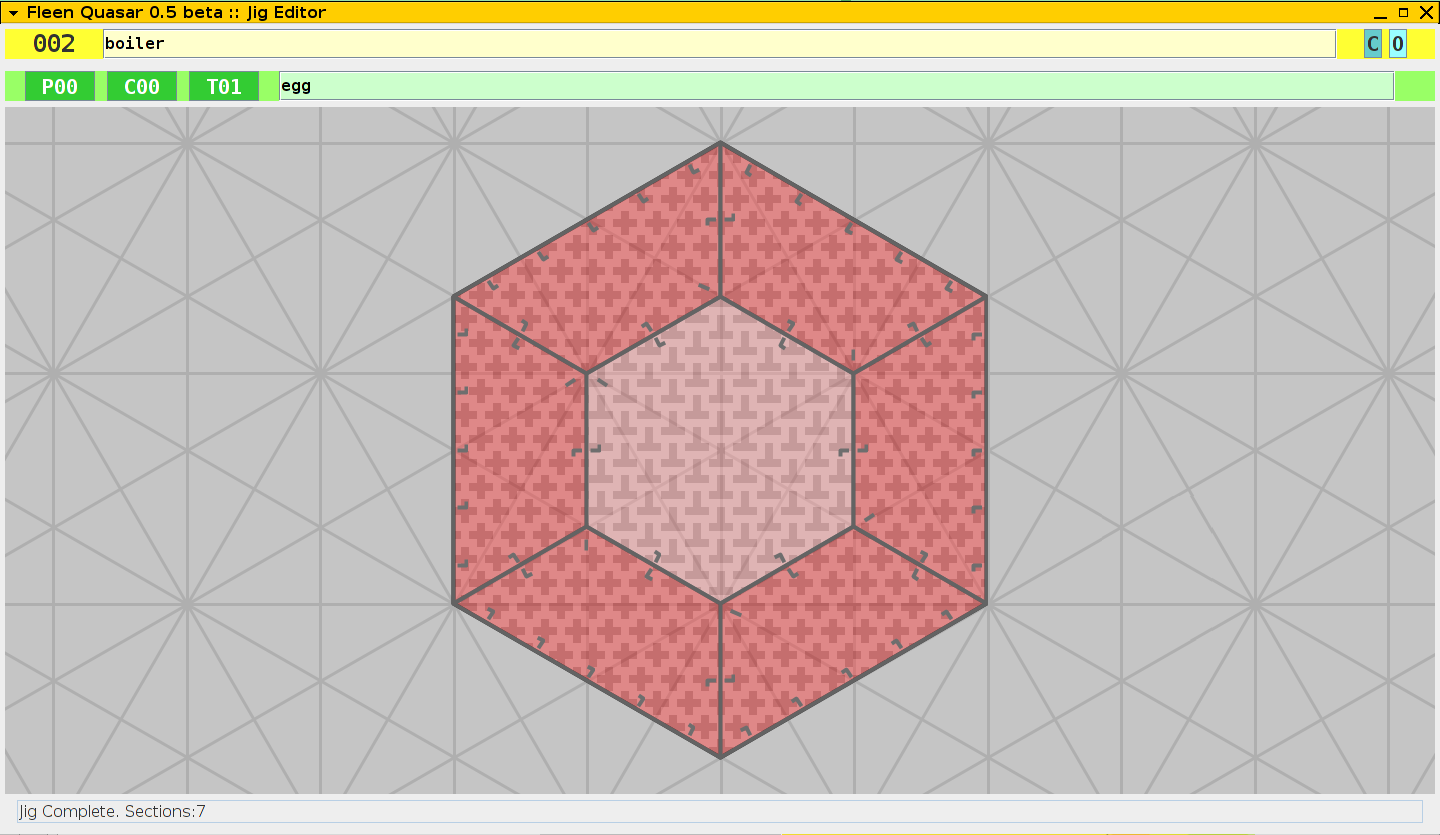Click the 'Jig Complete' status bar

(x=719, y=811)
